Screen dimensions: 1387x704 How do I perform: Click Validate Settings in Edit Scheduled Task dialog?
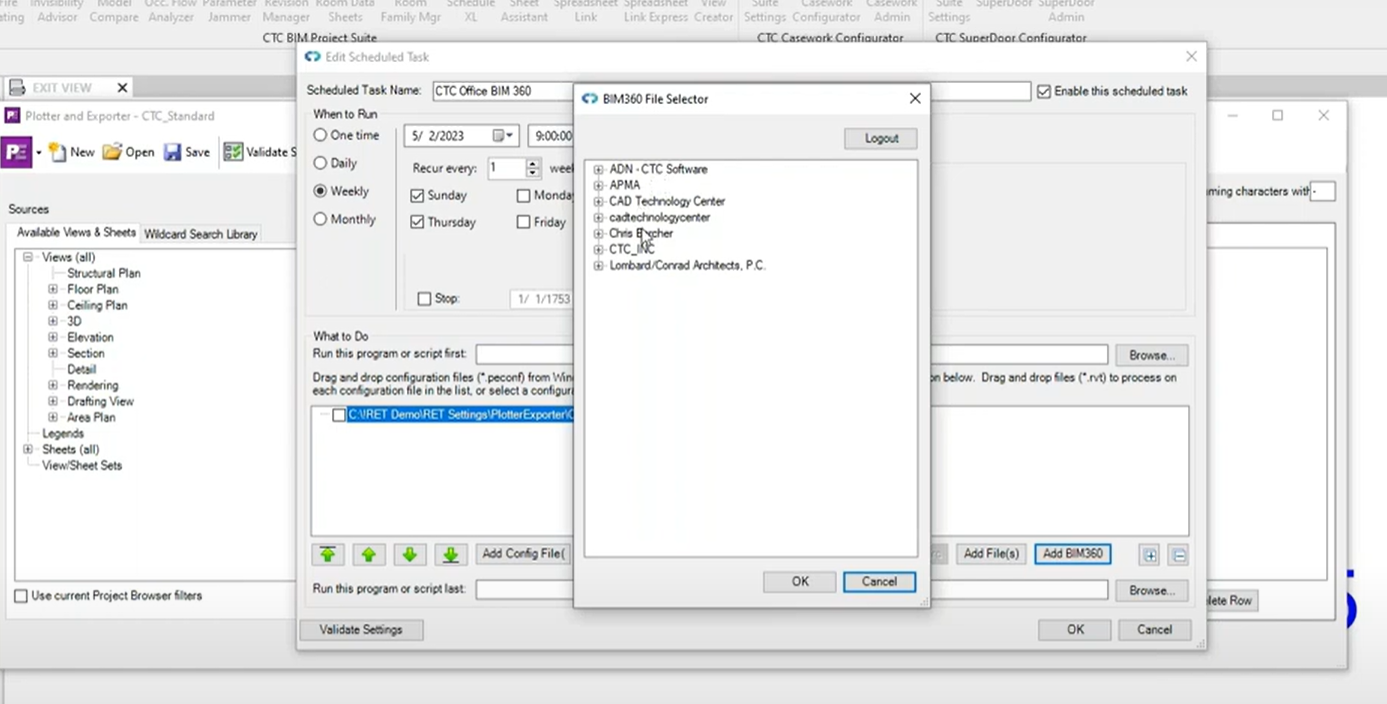(361, 630)
